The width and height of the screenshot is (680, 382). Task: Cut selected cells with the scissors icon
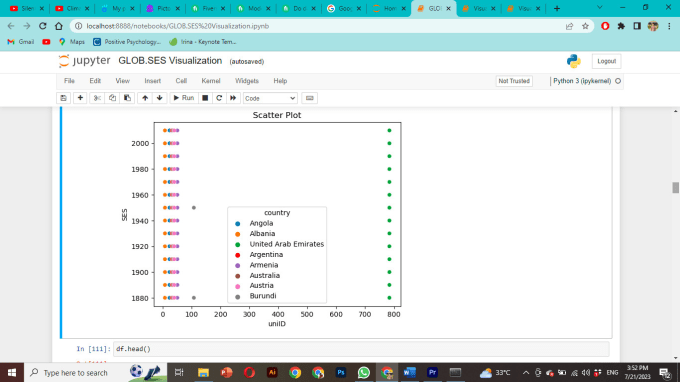[97, 98]
